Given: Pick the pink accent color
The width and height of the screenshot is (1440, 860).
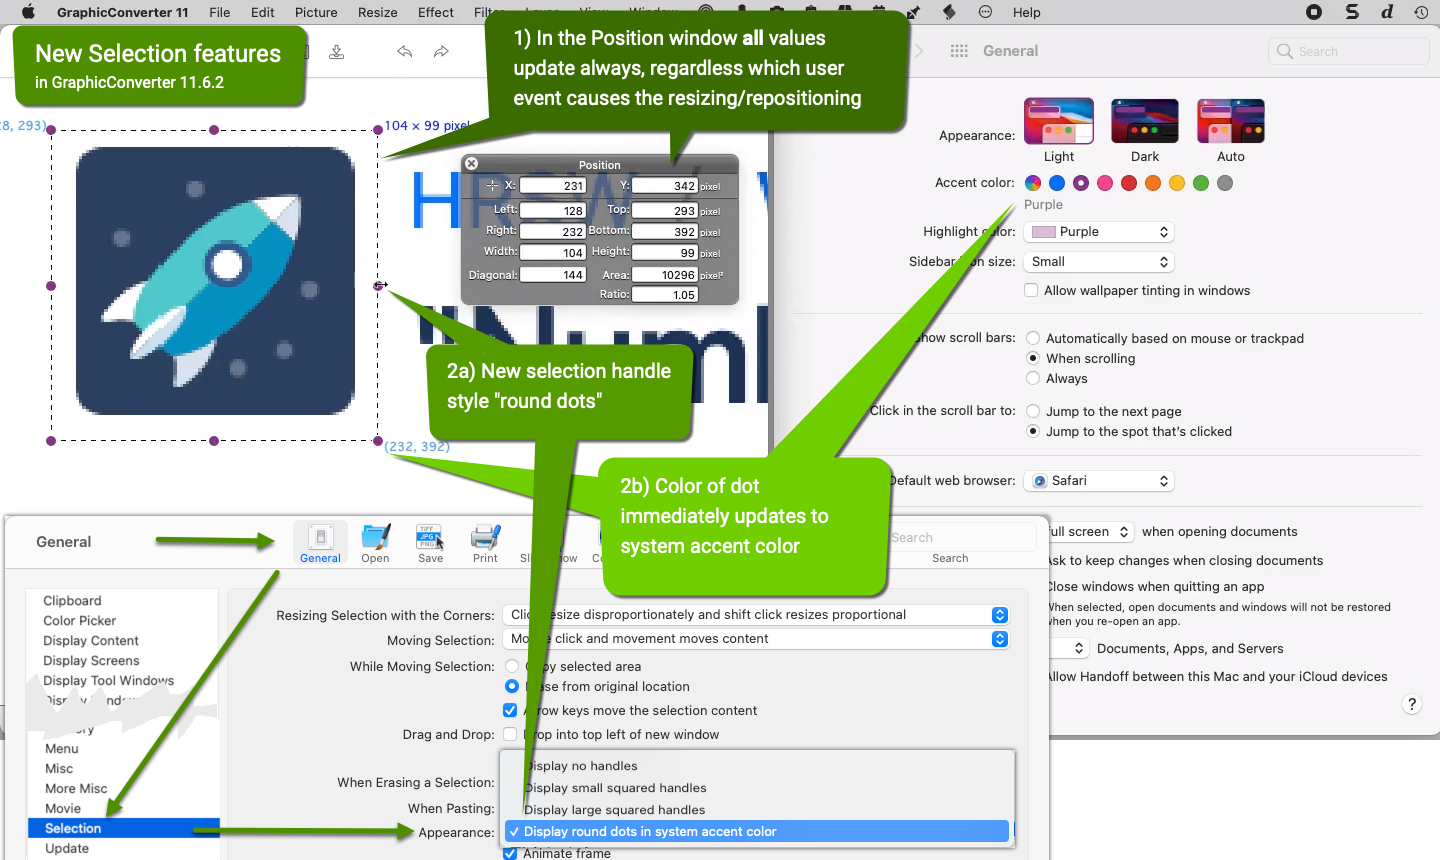Looking at the screenshot, I should (x=1105, y=183).
